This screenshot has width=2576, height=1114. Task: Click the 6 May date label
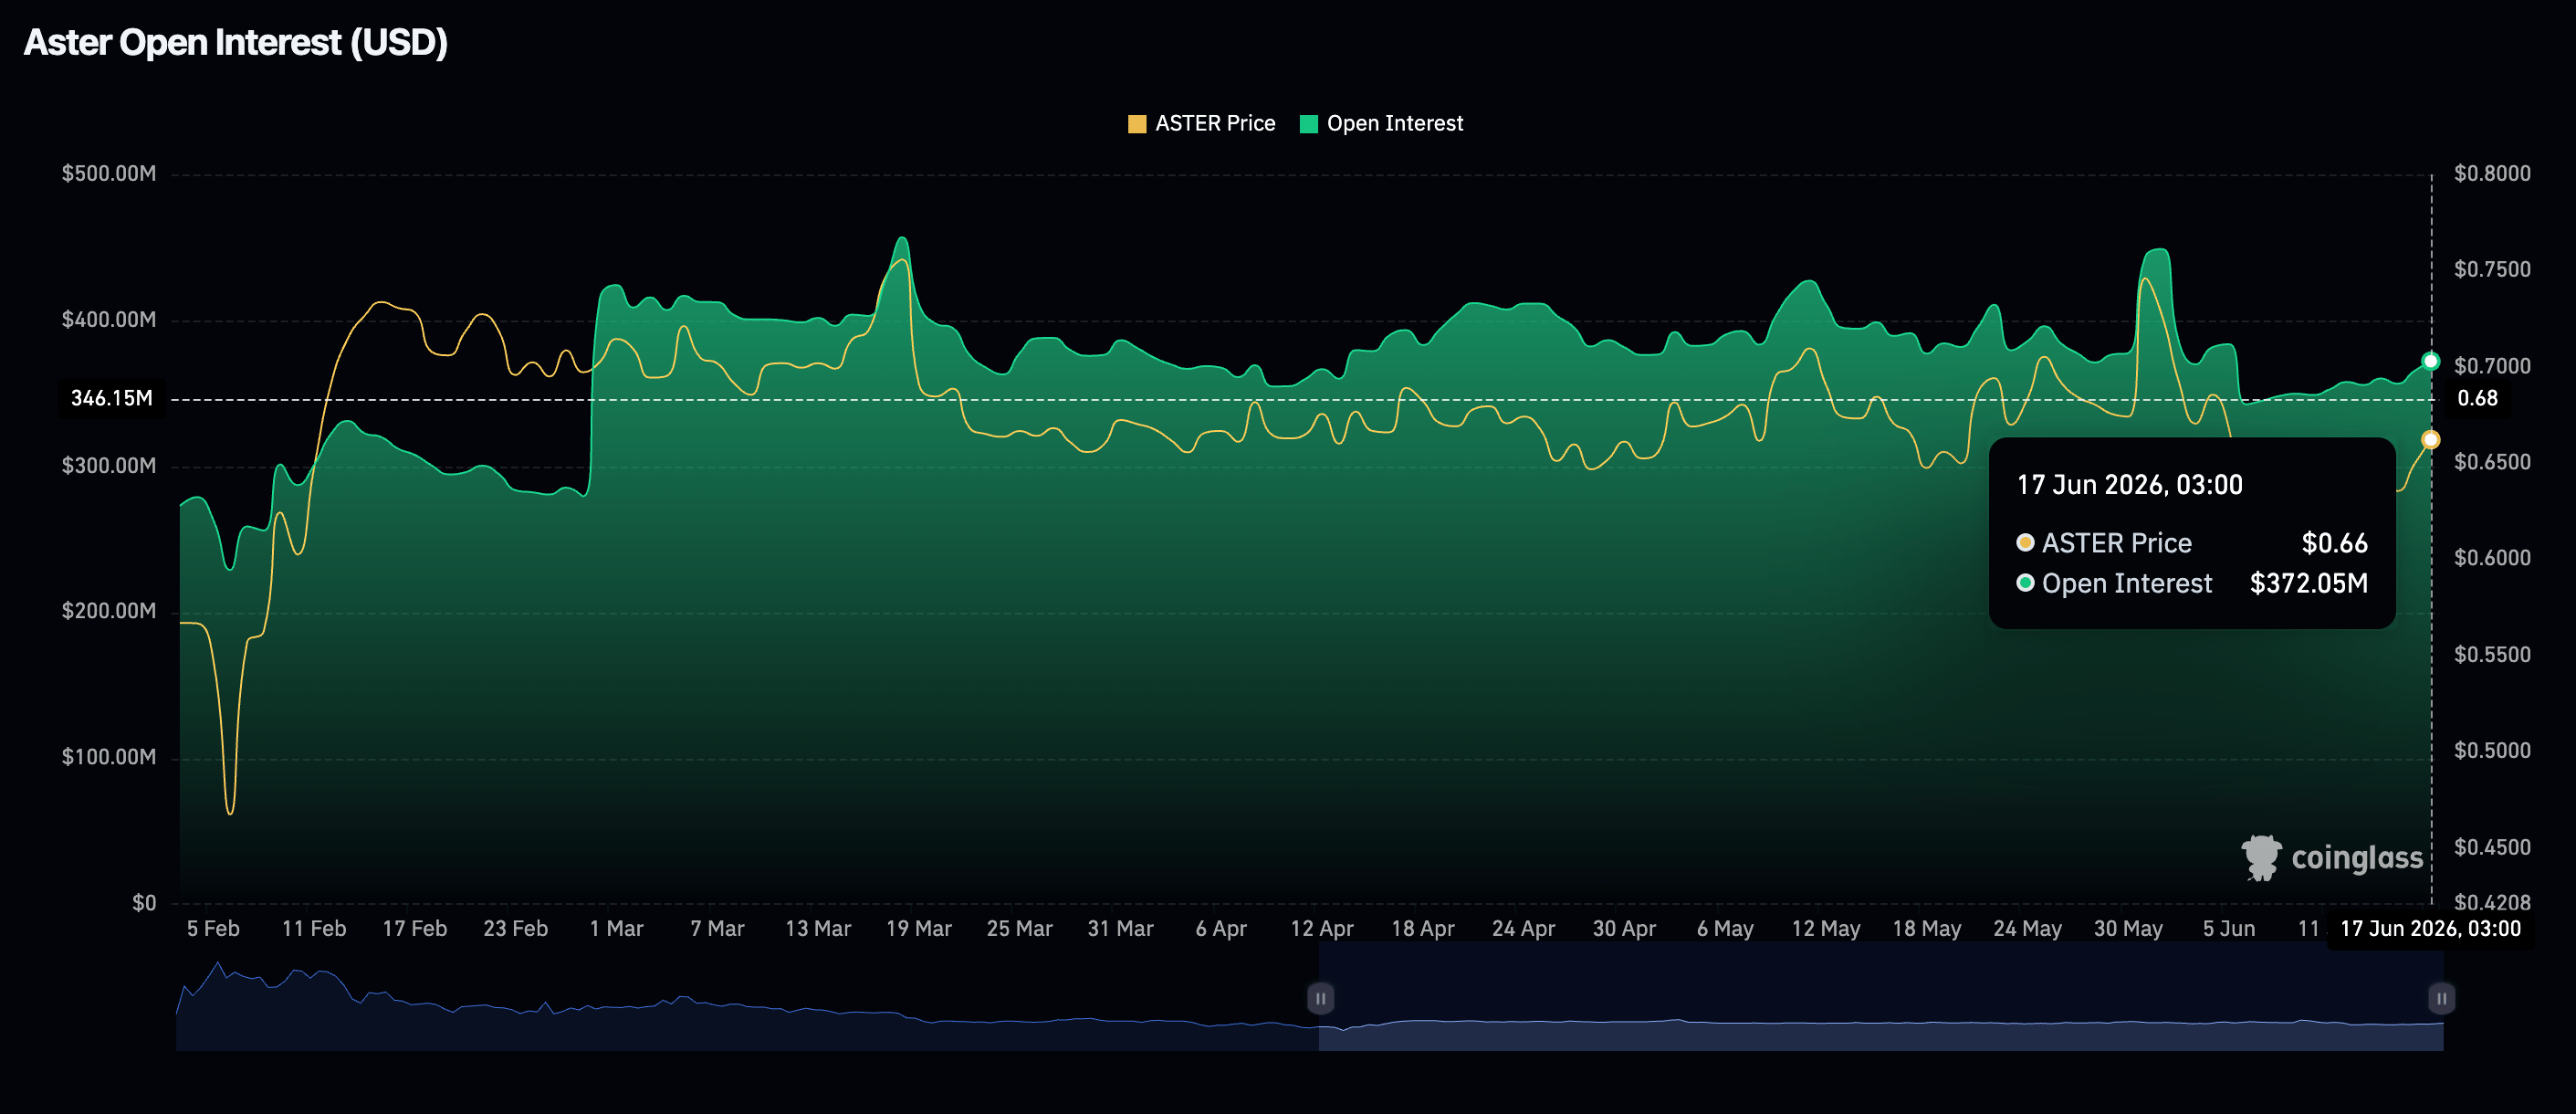tap(1725, 929)
